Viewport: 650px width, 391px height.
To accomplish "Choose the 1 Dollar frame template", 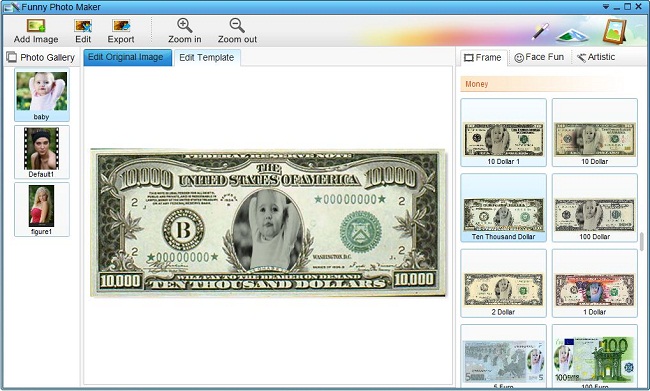I will 594,283.
